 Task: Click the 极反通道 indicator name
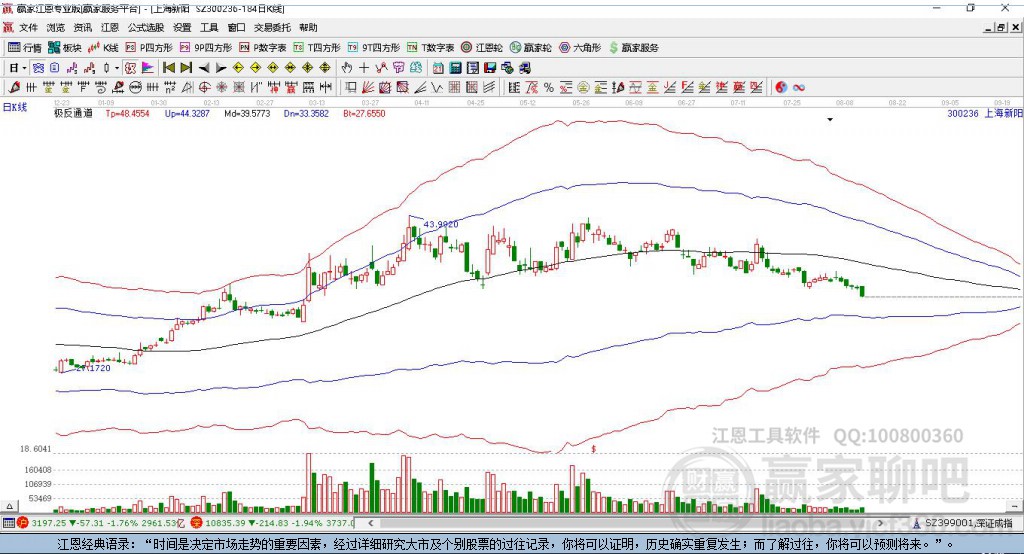tap(73, 113)
